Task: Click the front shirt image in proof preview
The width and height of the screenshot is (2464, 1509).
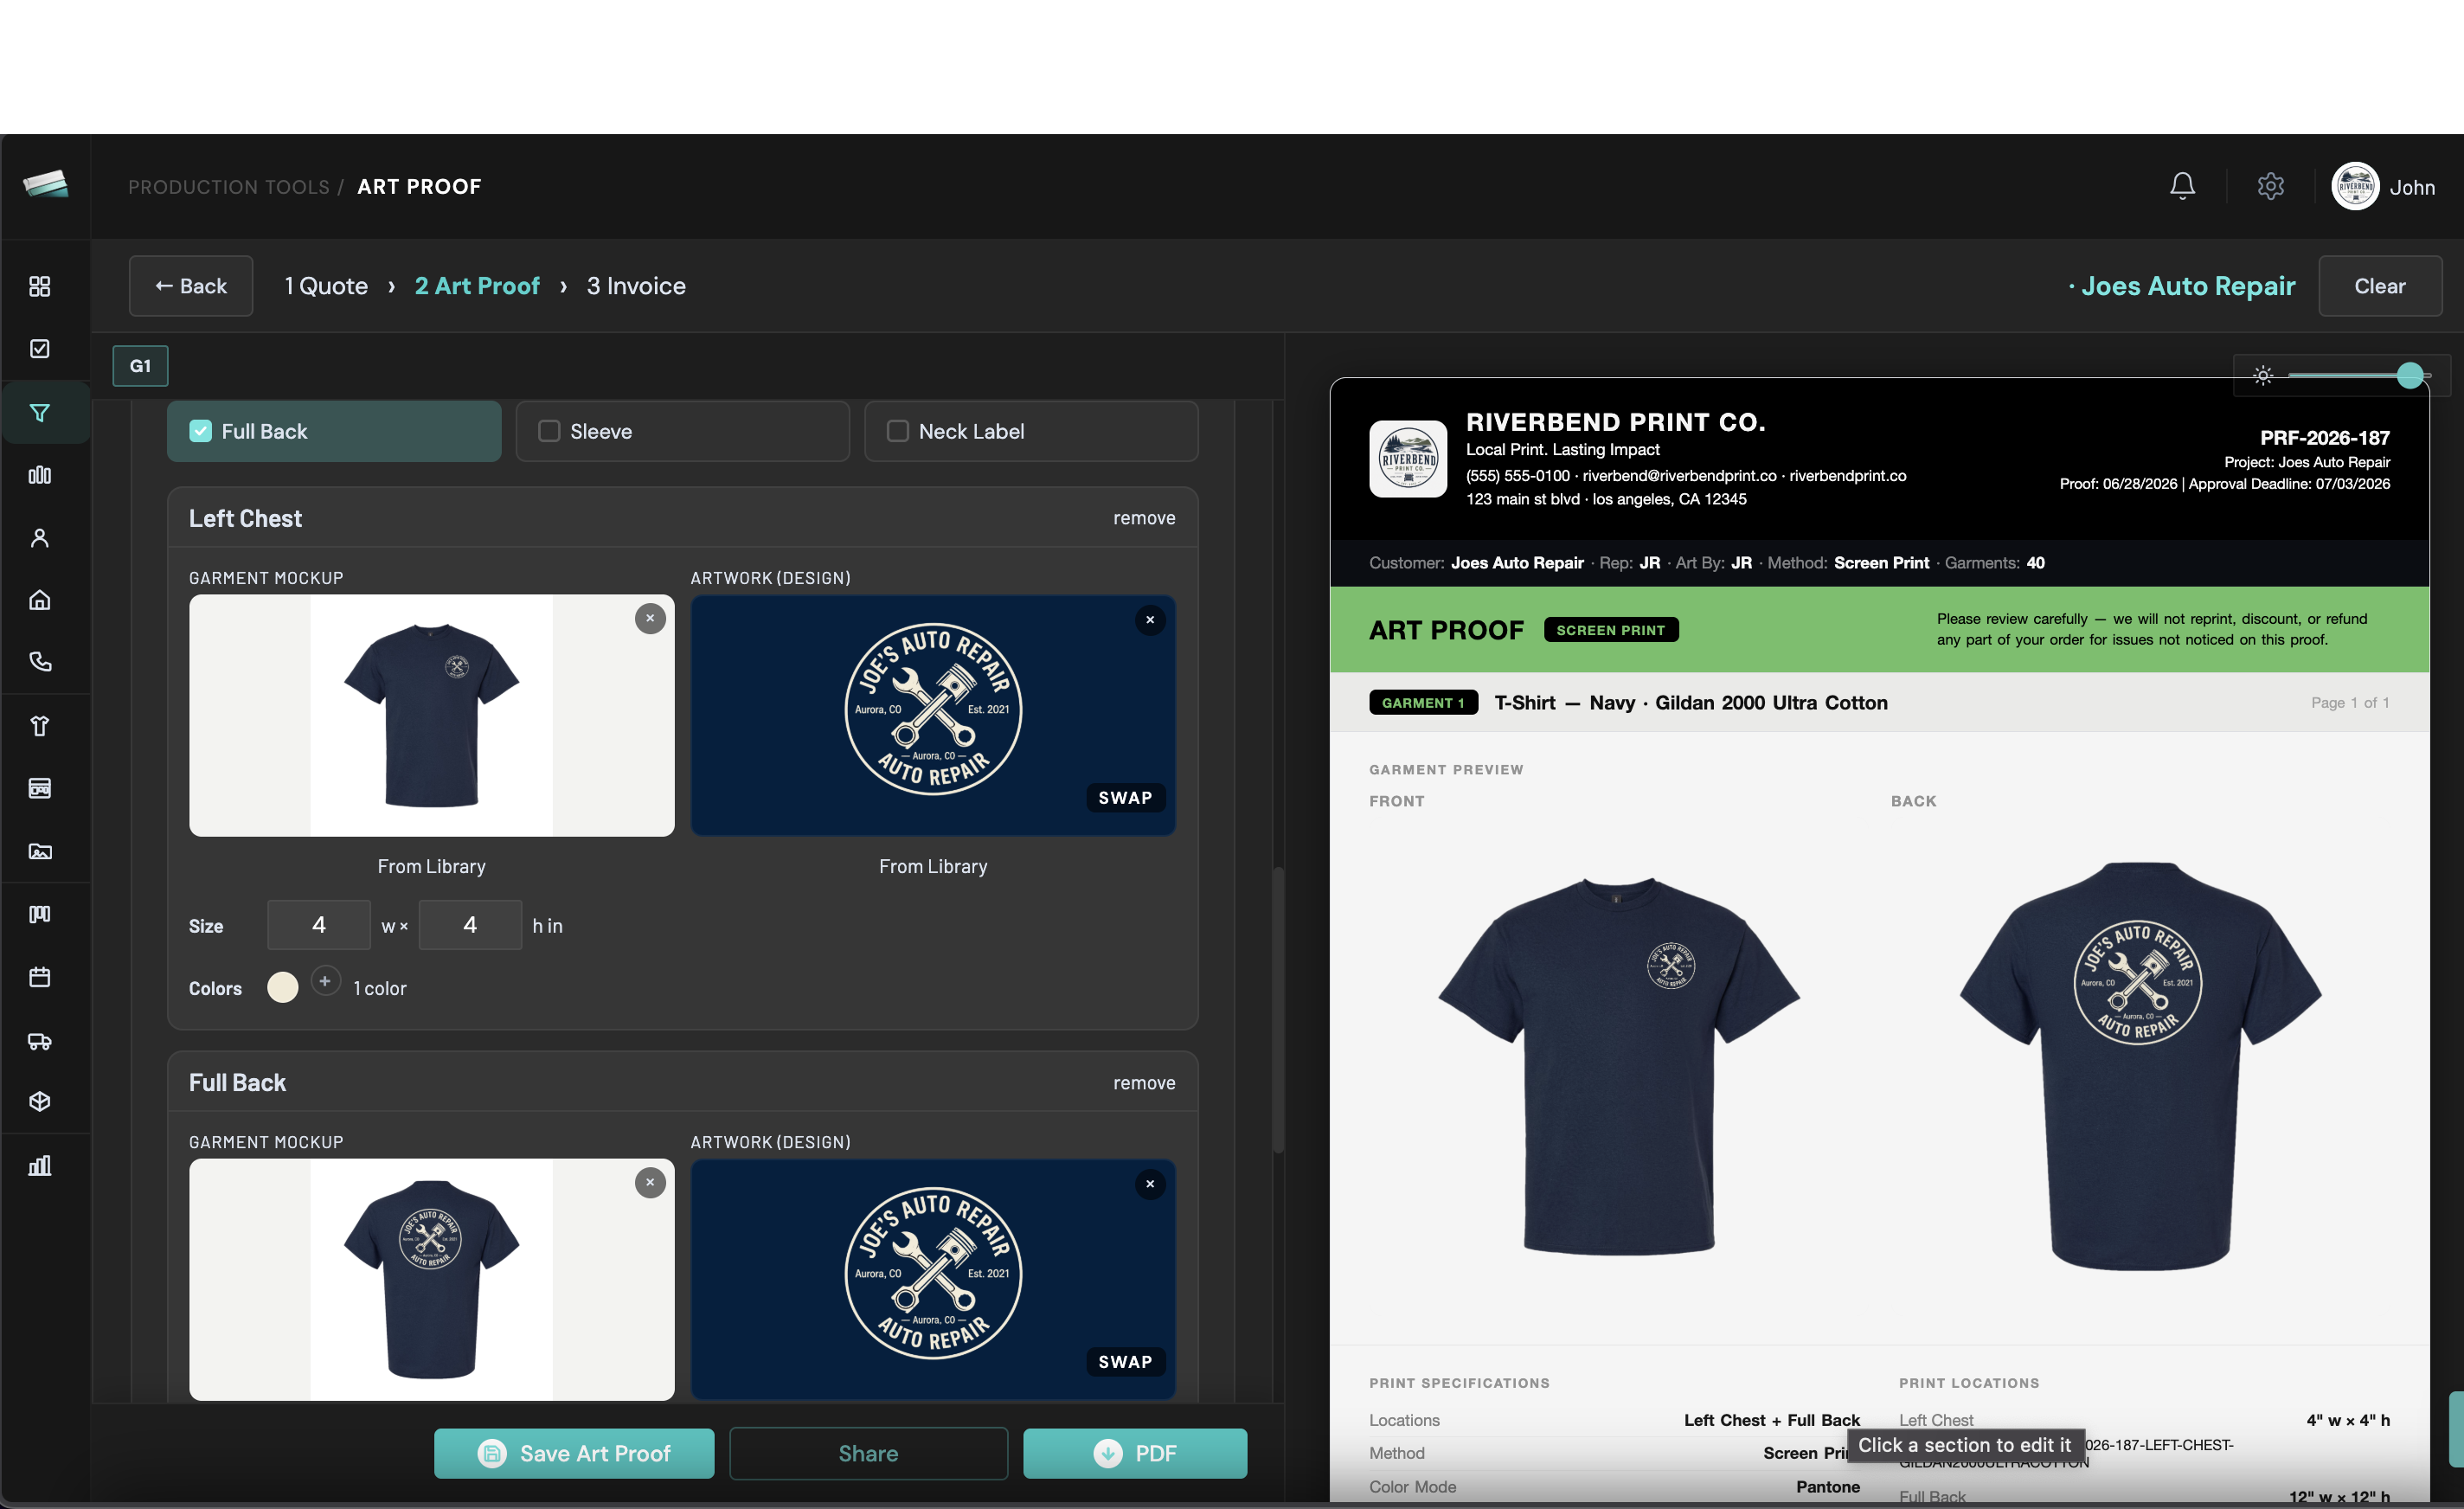Action: tap(1619, 1065)
